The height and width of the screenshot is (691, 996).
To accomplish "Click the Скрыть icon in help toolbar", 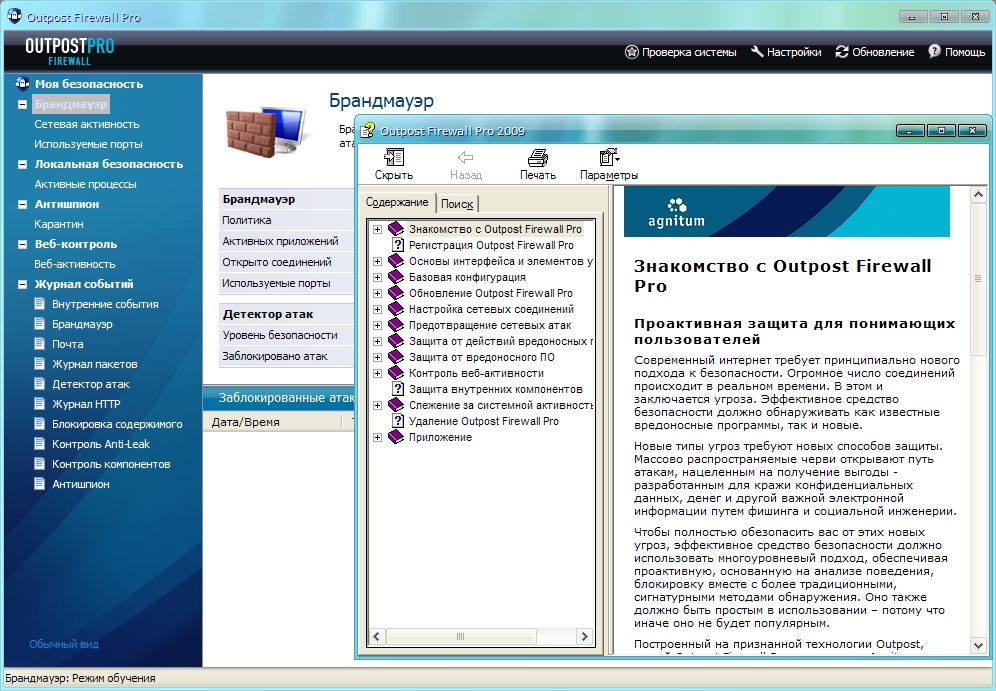I will pyautogui.click(x=394, y=158).
